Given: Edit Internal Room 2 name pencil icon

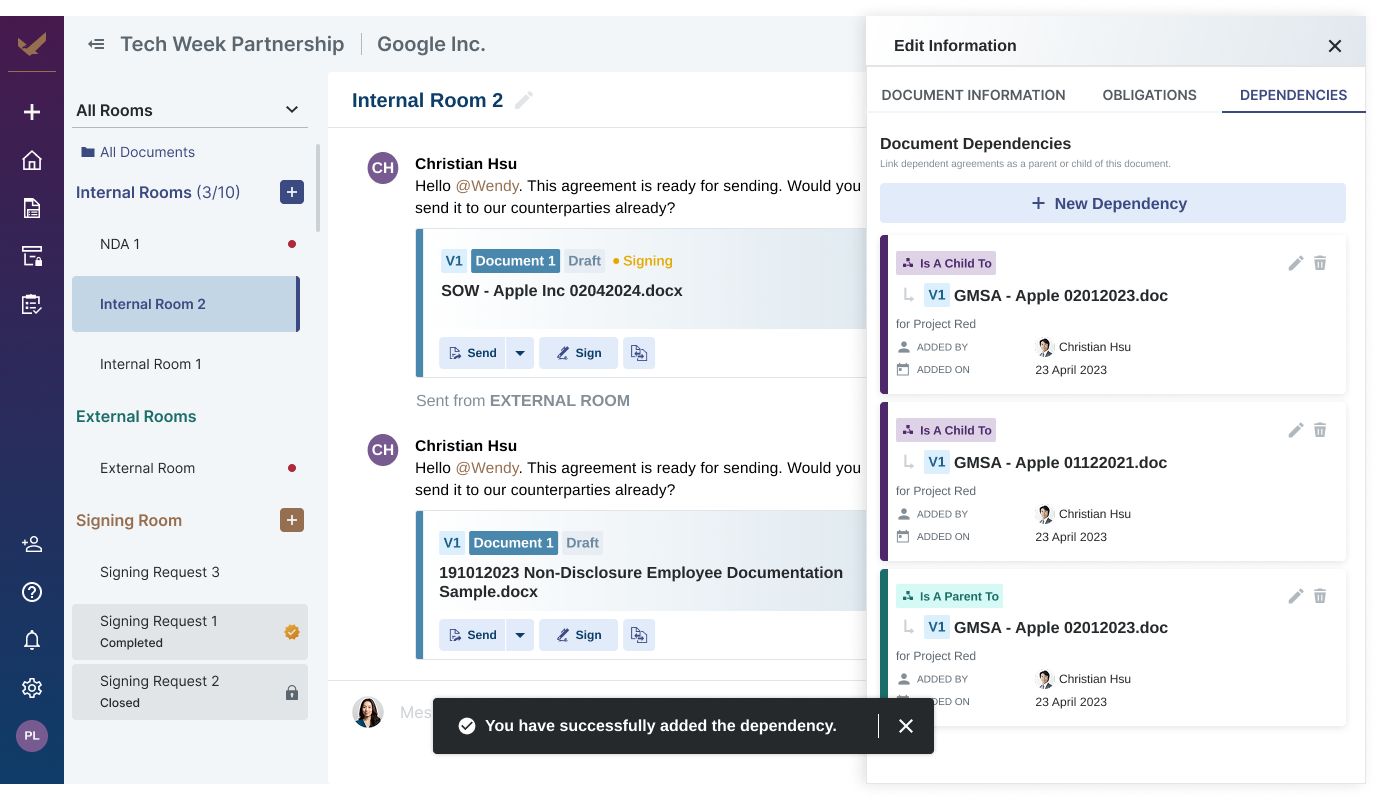Looking at the screenshot, I should point(524,100).
